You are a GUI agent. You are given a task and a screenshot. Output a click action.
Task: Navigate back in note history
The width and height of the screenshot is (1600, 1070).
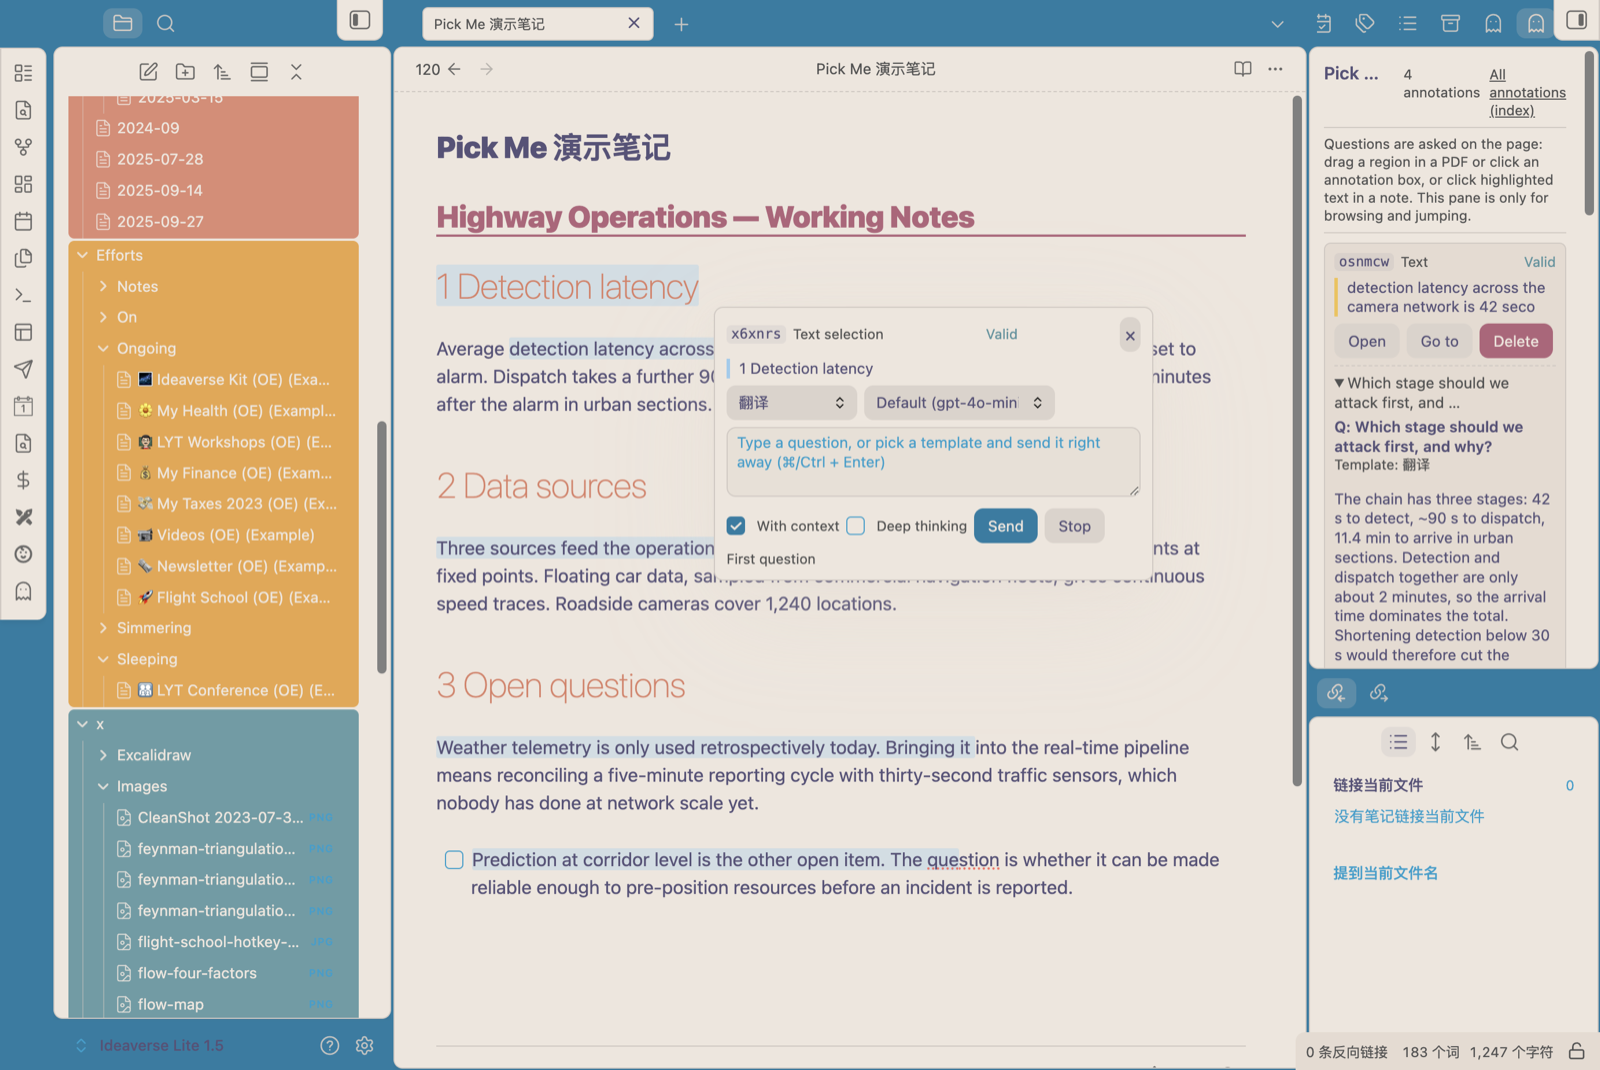coord(454,69)
